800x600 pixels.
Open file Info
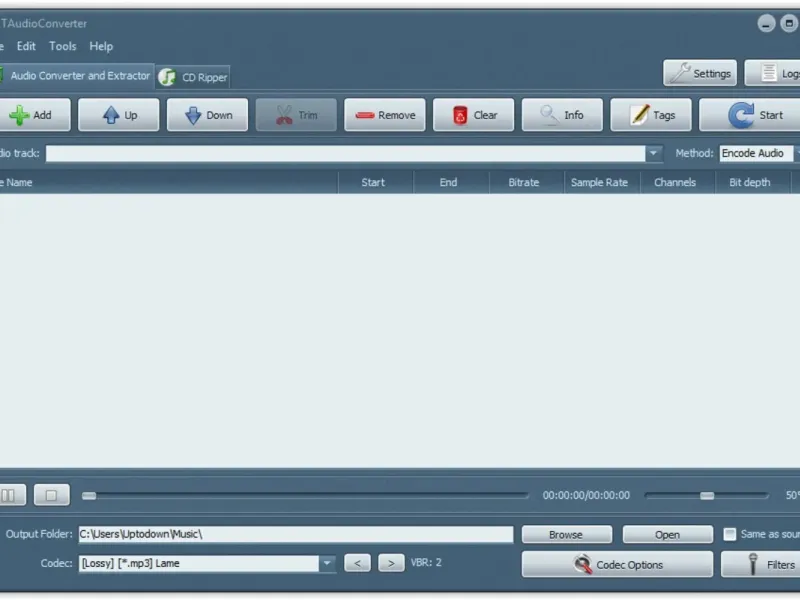point(562,115)
